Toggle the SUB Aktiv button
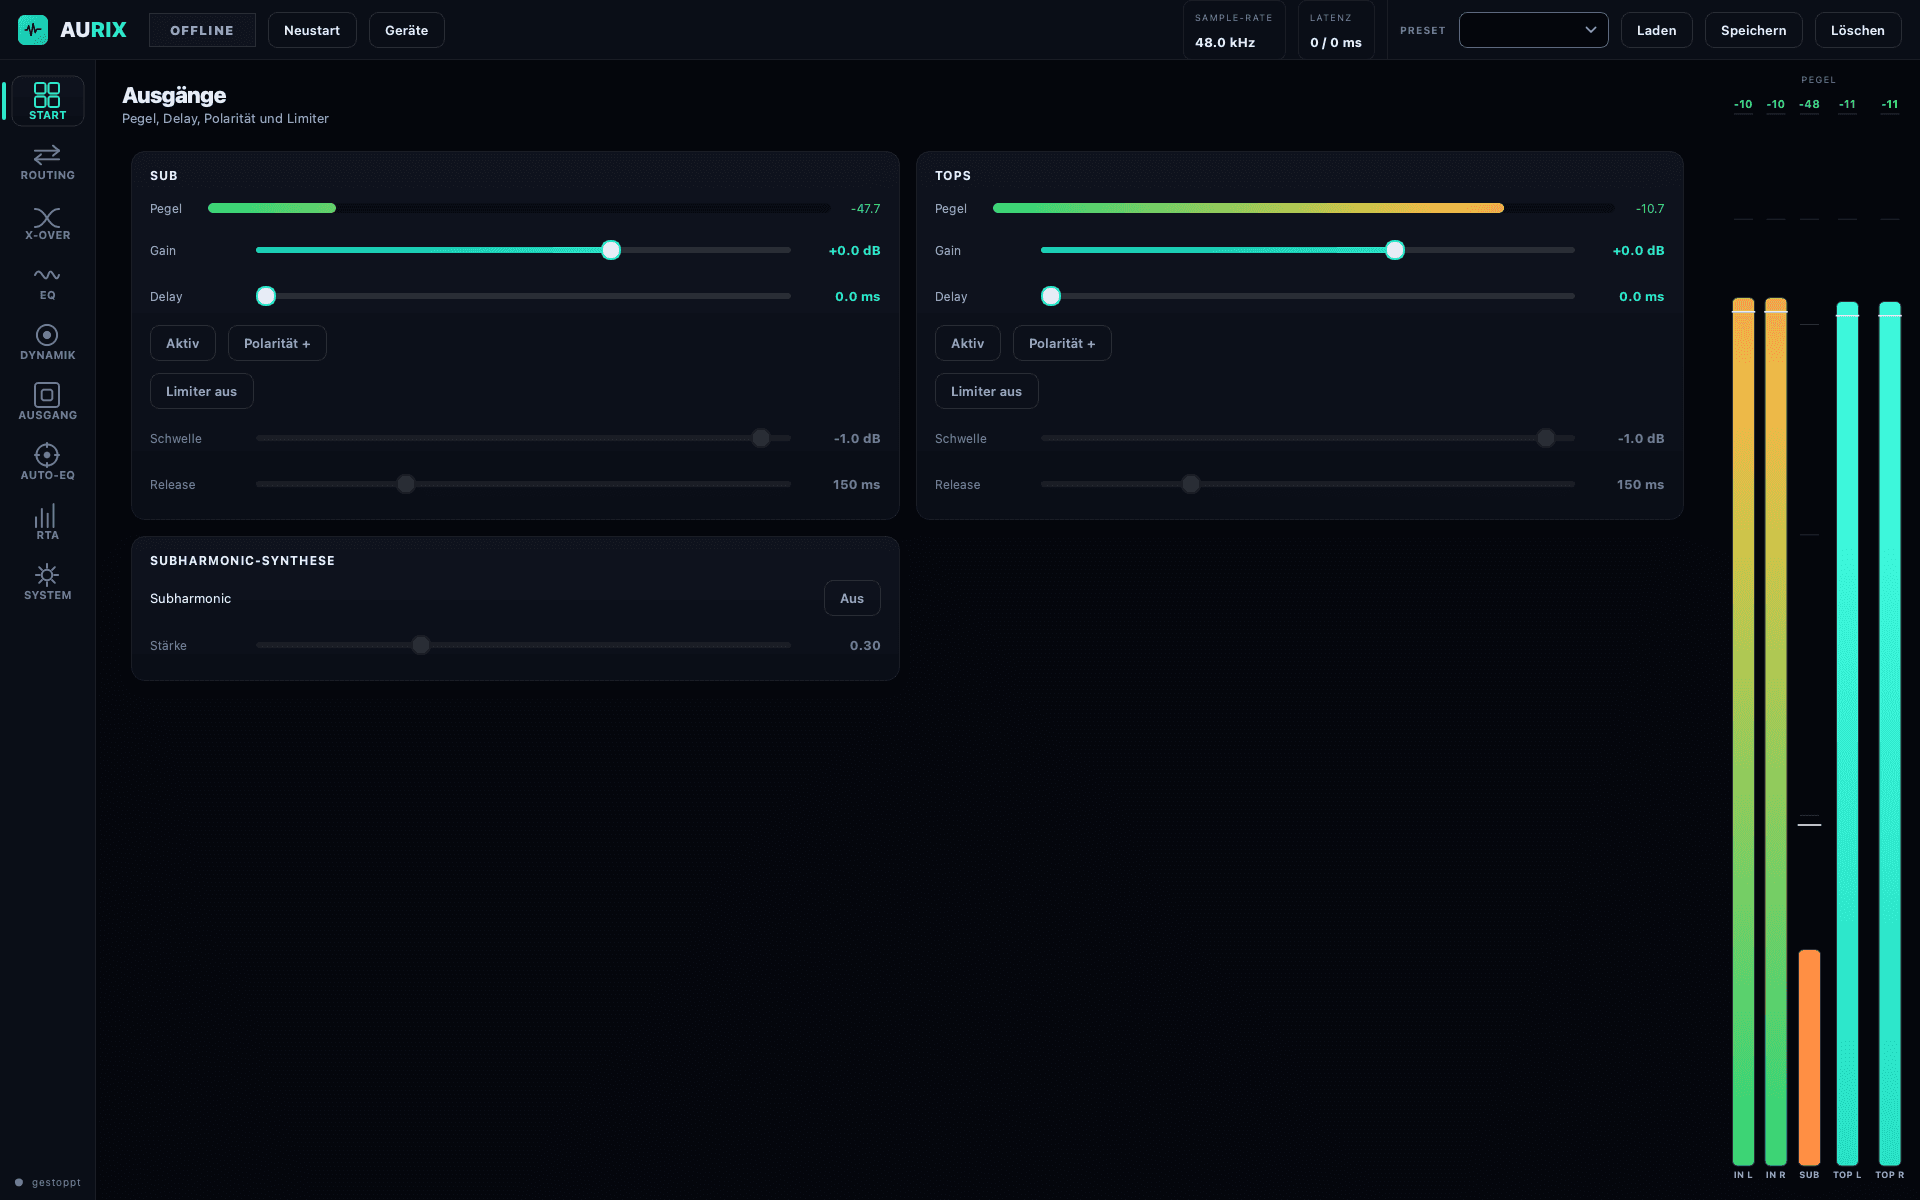 pos(183,343)
